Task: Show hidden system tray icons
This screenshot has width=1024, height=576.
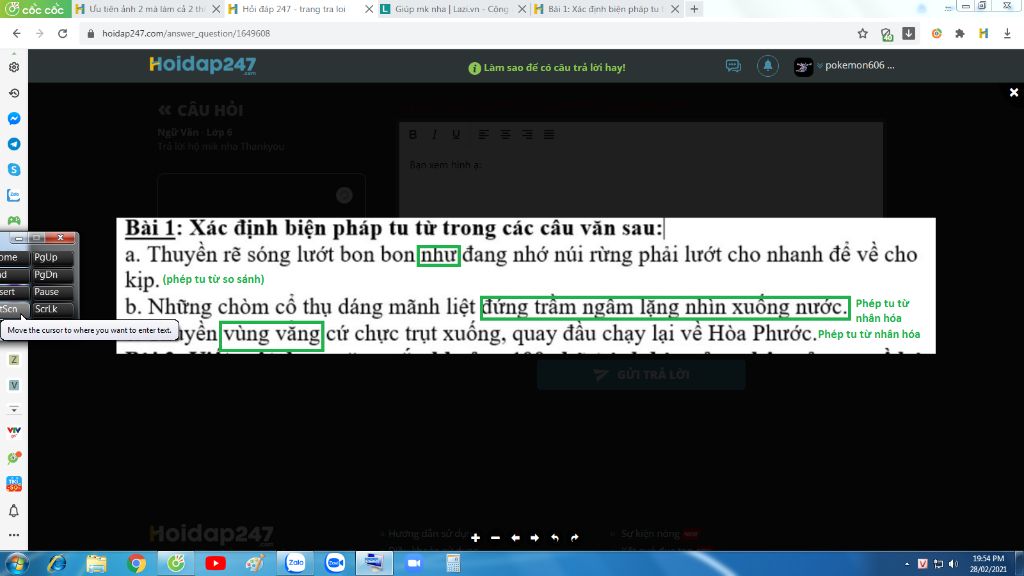Action: pos(906,564)
